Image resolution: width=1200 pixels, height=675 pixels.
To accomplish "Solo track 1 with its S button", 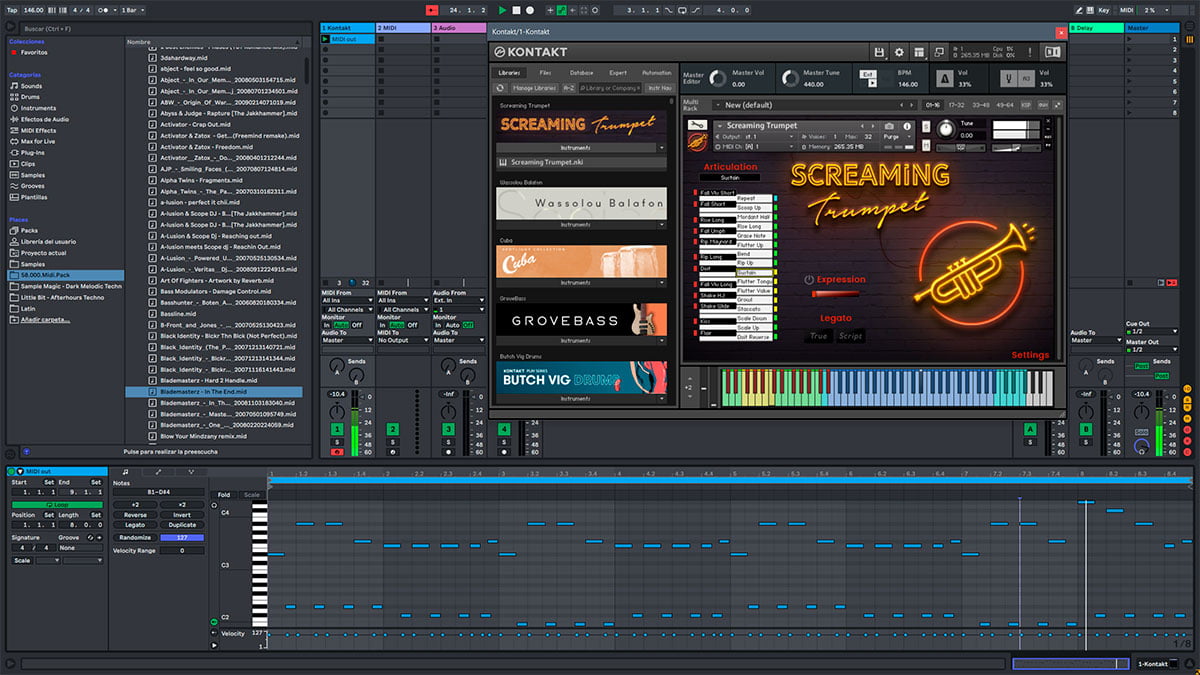I will 337,441.
